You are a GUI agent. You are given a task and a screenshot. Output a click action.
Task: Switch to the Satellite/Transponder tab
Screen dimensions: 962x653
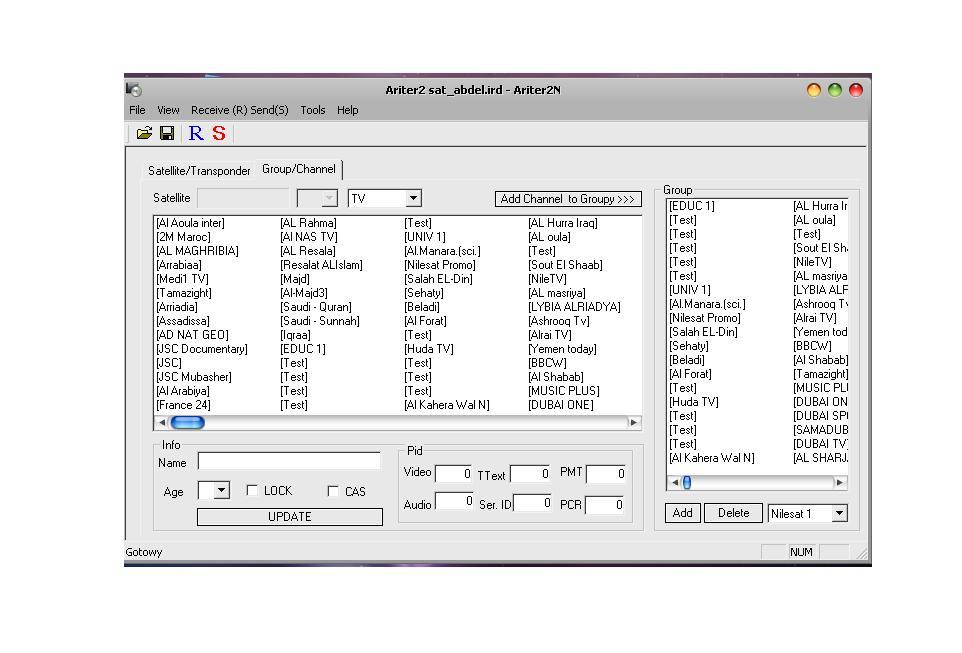[x=199, y=171]
